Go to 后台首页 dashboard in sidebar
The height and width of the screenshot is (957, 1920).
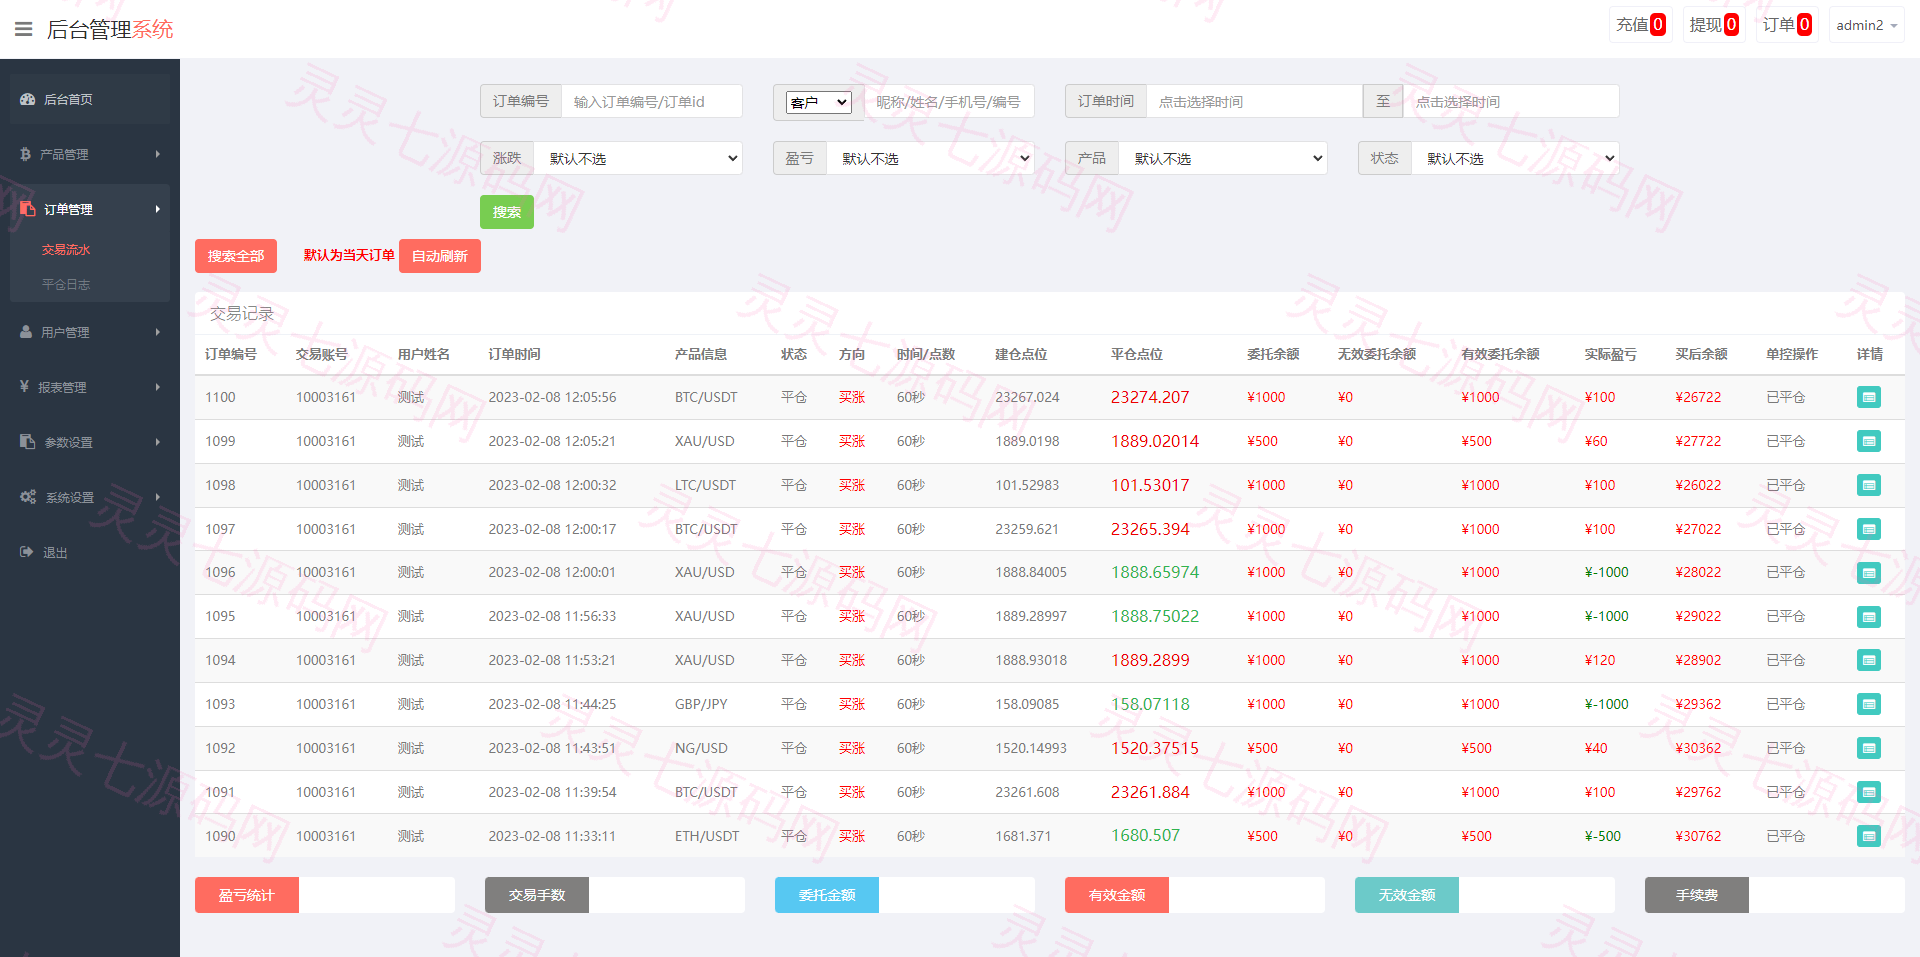90,99
